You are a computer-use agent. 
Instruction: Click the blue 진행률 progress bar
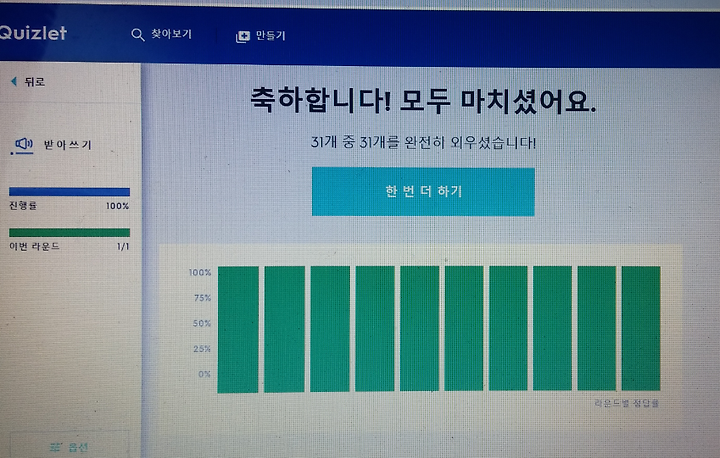(69, 192)
